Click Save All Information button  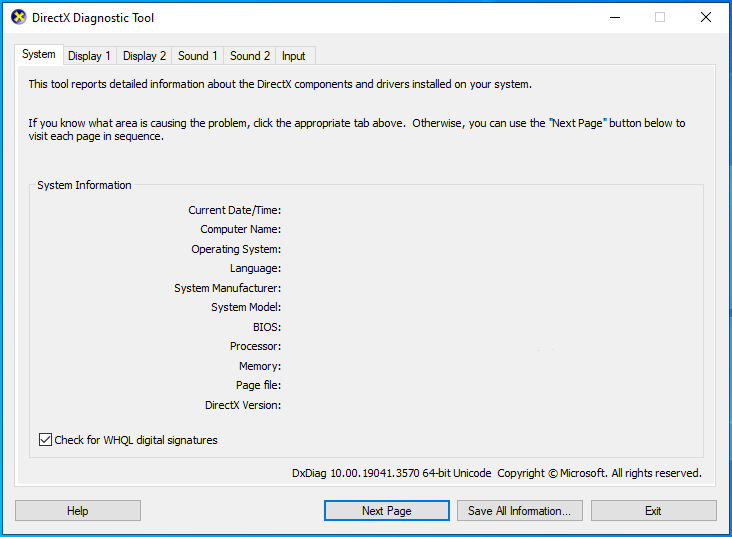pos(519,511)
